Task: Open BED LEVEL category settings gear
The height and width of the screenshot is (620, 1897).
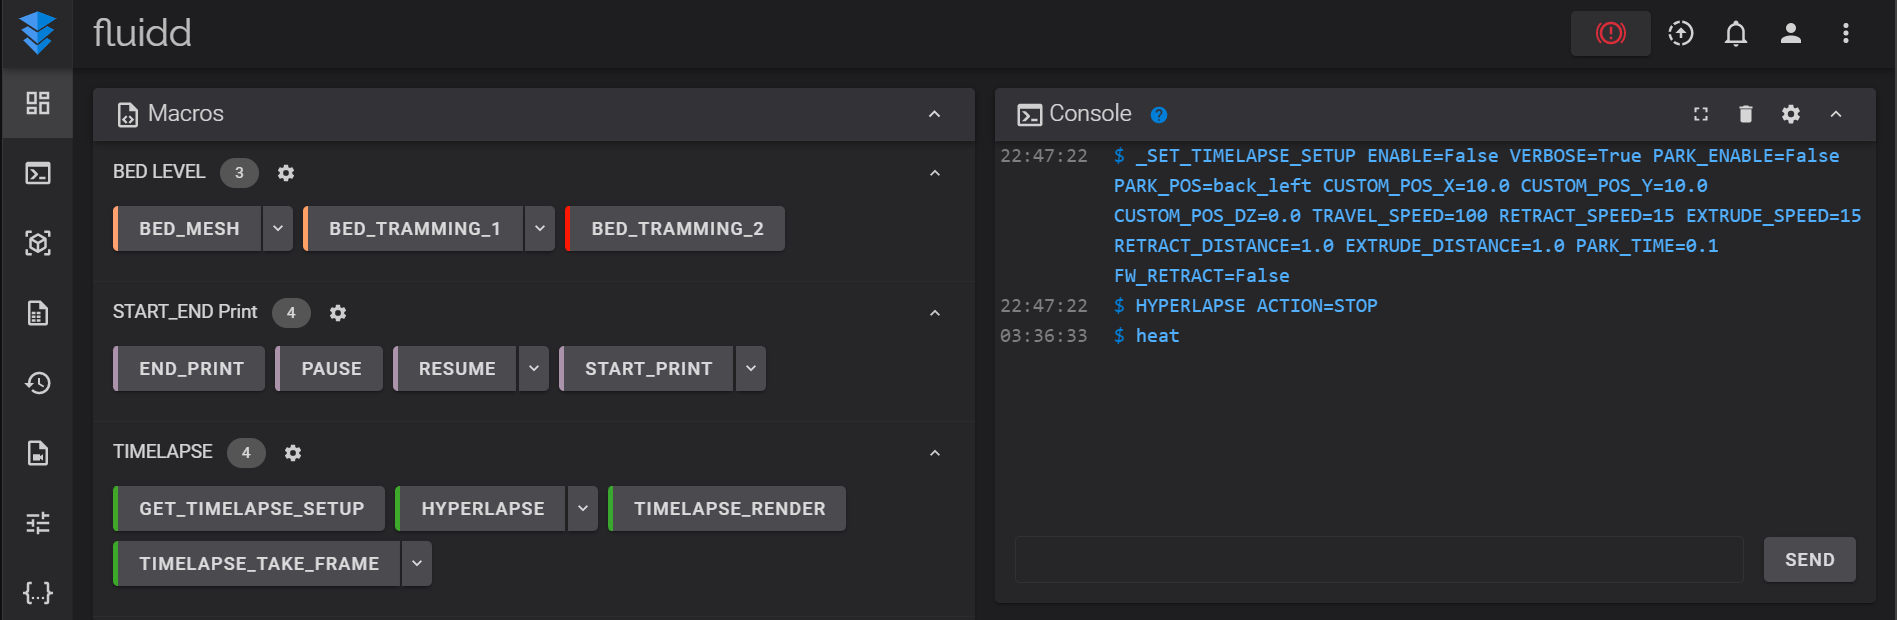Action: point(286,173)
